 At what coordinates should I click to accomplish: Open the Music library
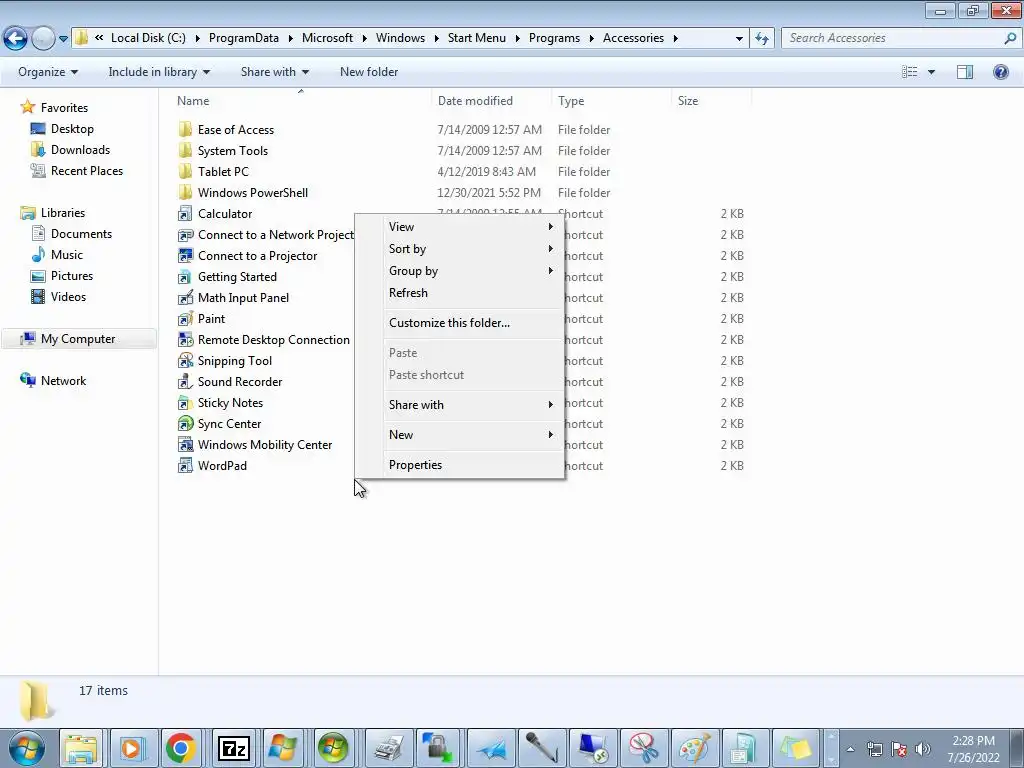click(x=67, y=255)
